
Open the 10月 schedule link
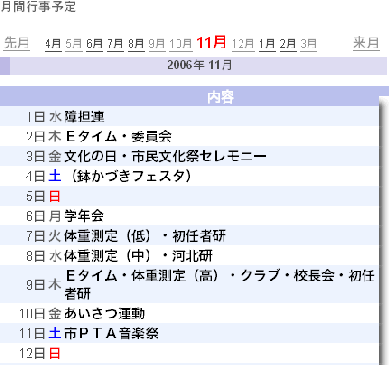(x=181, y=44)
